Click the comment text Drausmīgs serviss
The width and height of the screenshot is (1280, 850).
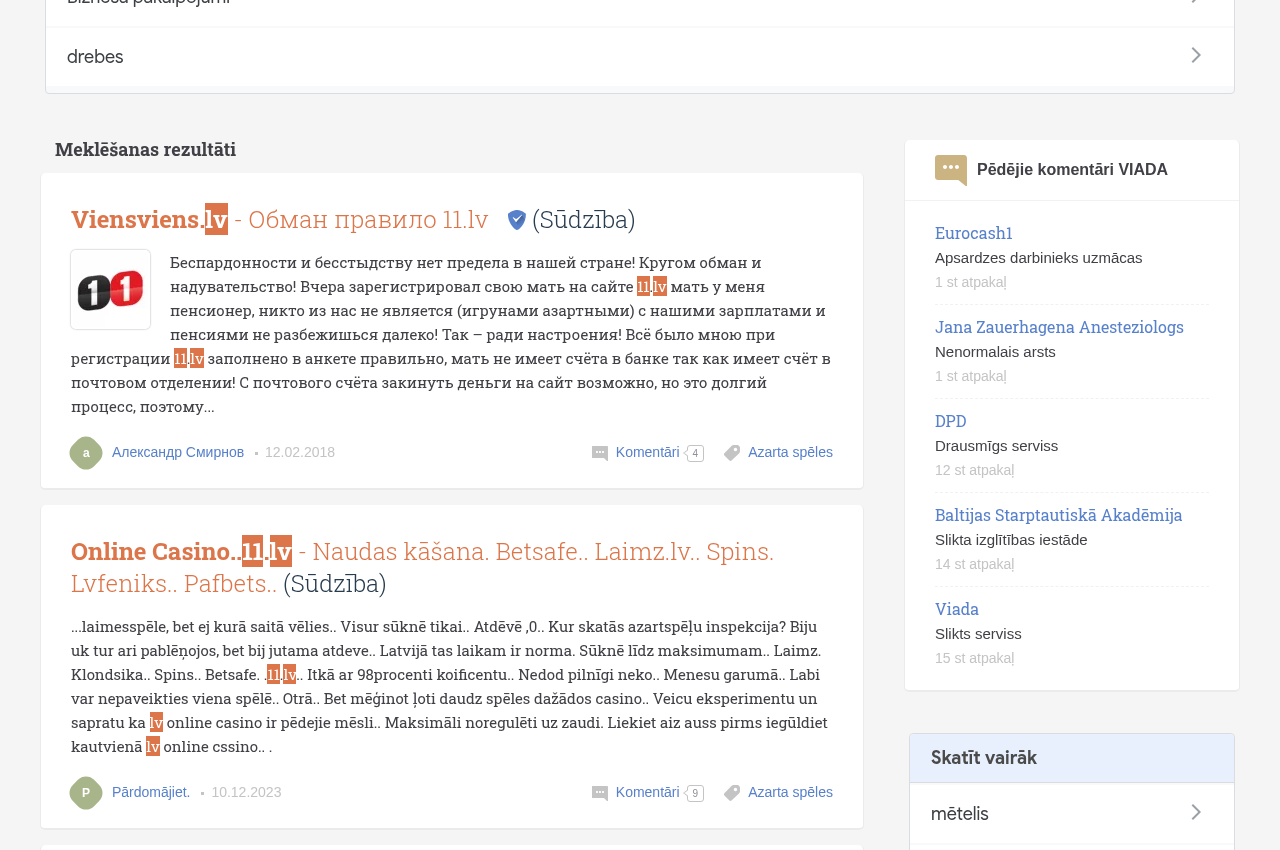[996, 446]
